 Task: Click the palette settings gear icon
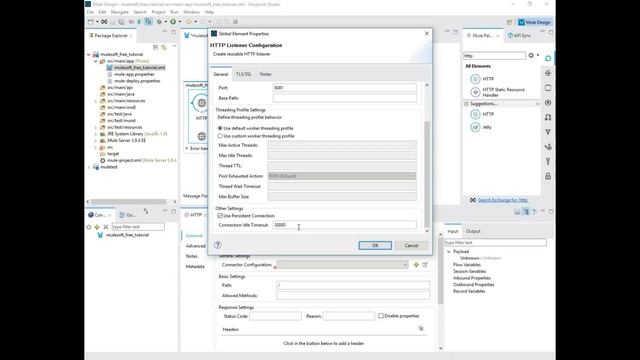coord(531,55)
